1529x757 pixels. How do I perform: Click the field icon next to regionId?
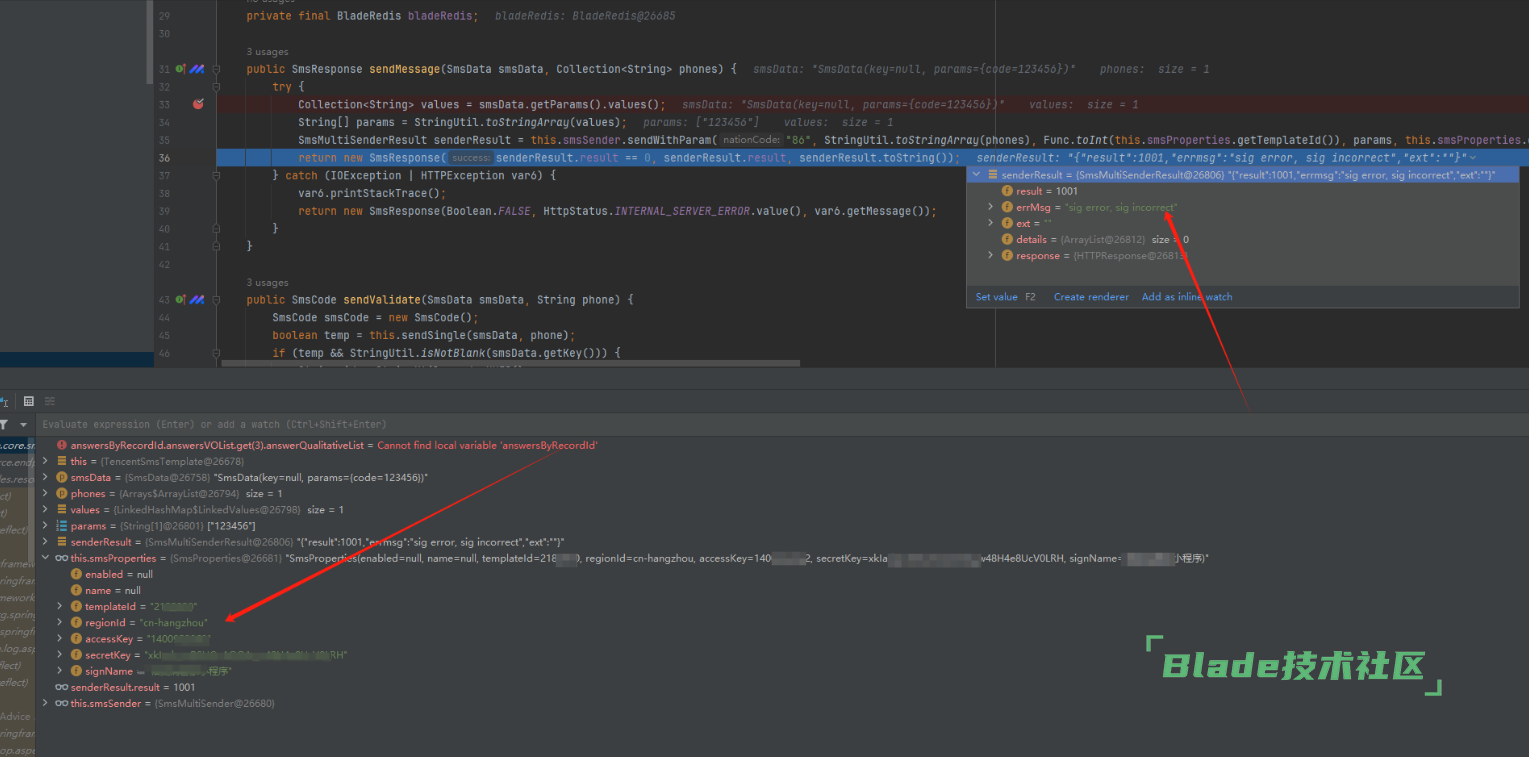coord(76,622)
